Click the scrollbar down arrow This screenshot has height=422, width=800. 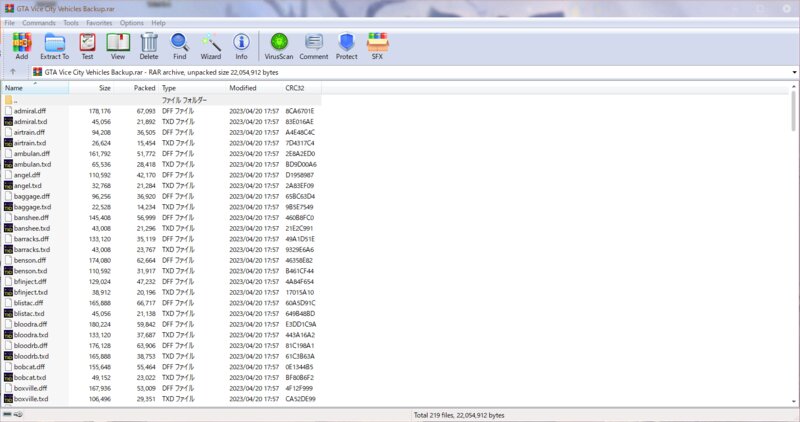click(794, 402)
